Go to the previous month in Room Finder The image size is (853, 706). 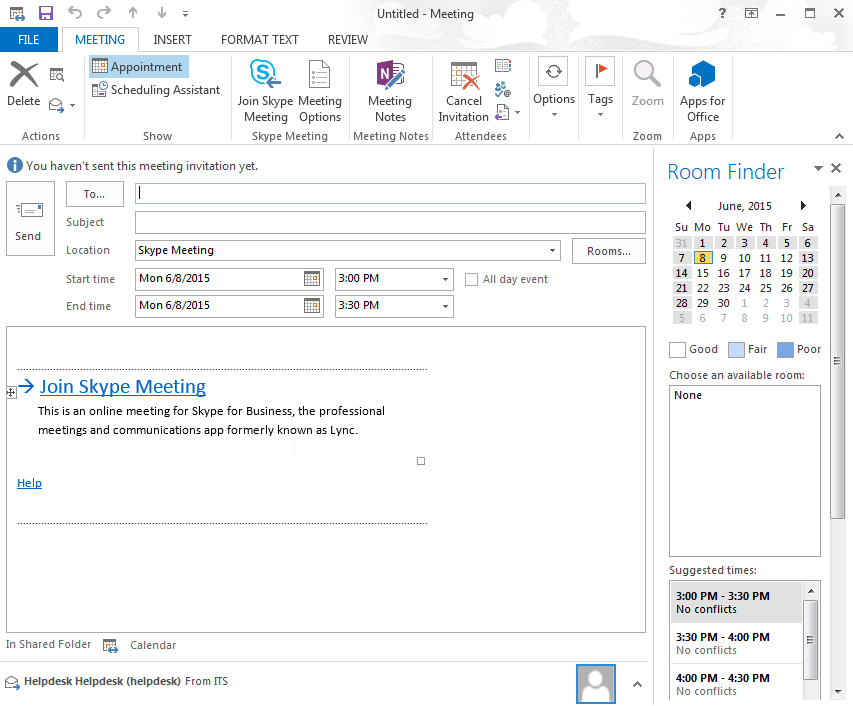[x=689, y=206]
